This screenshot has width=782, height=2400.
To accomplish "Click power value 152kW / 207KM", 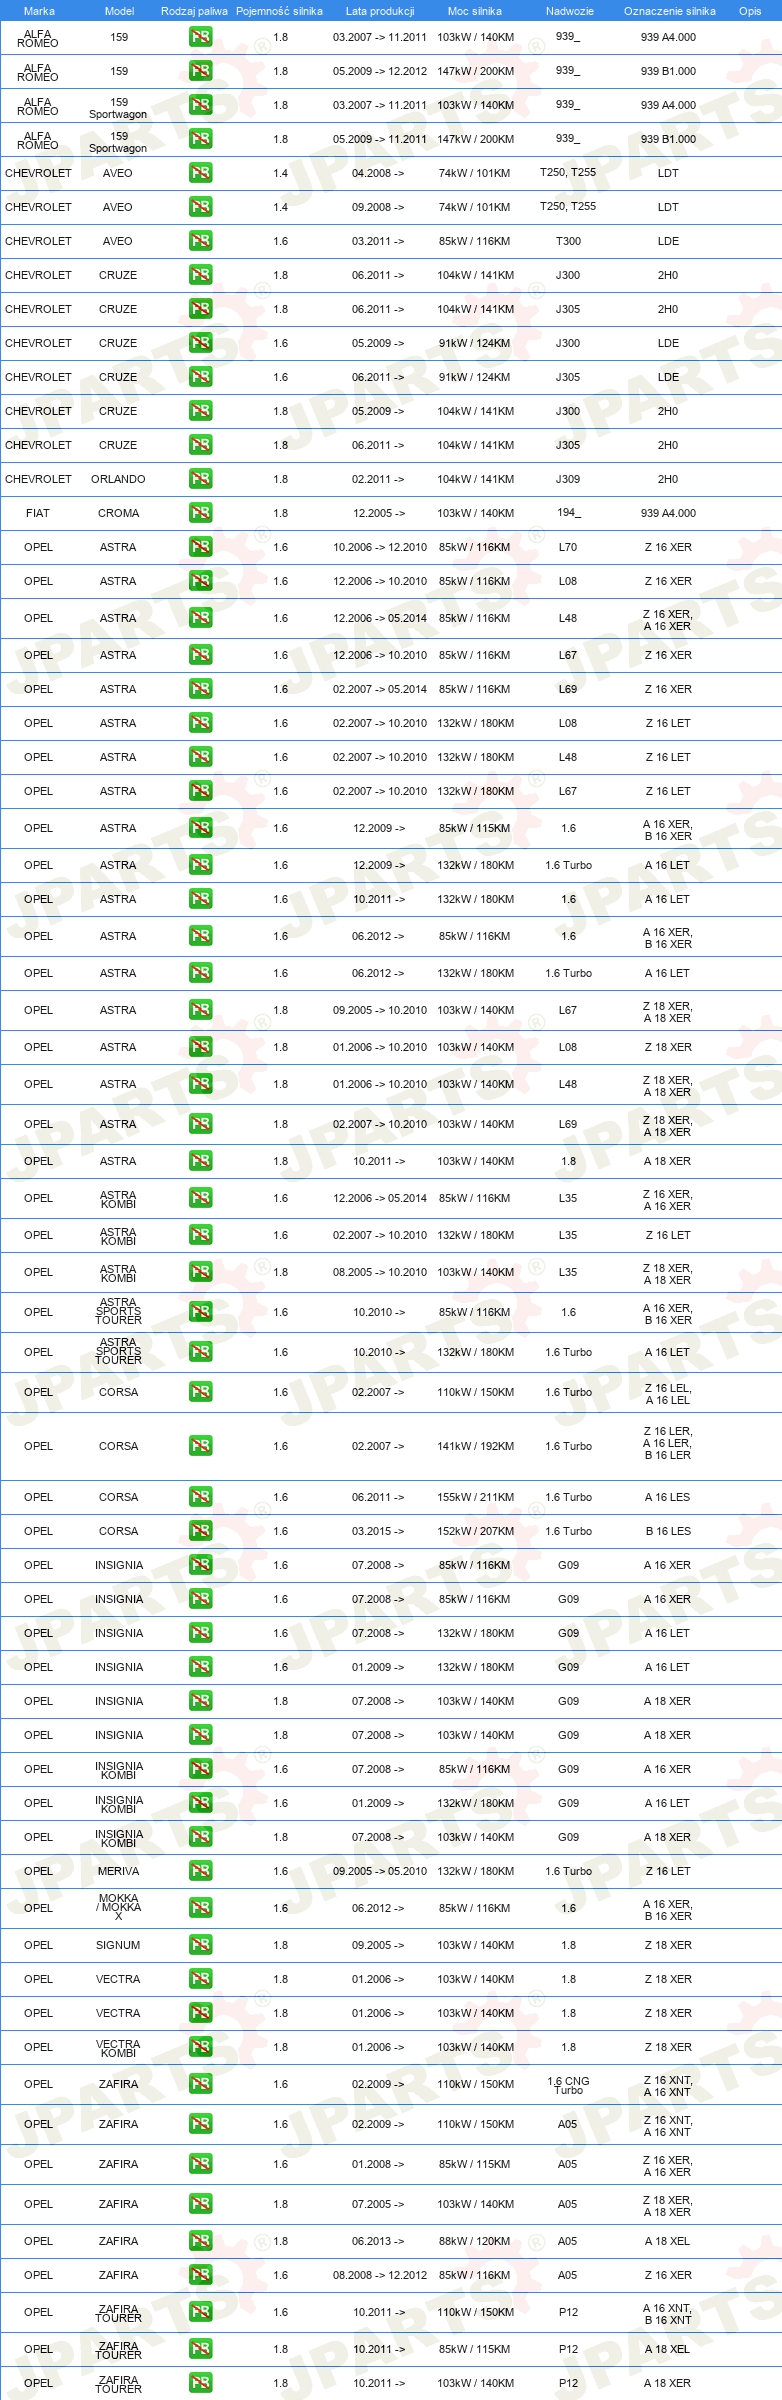I will [475, 1531].
